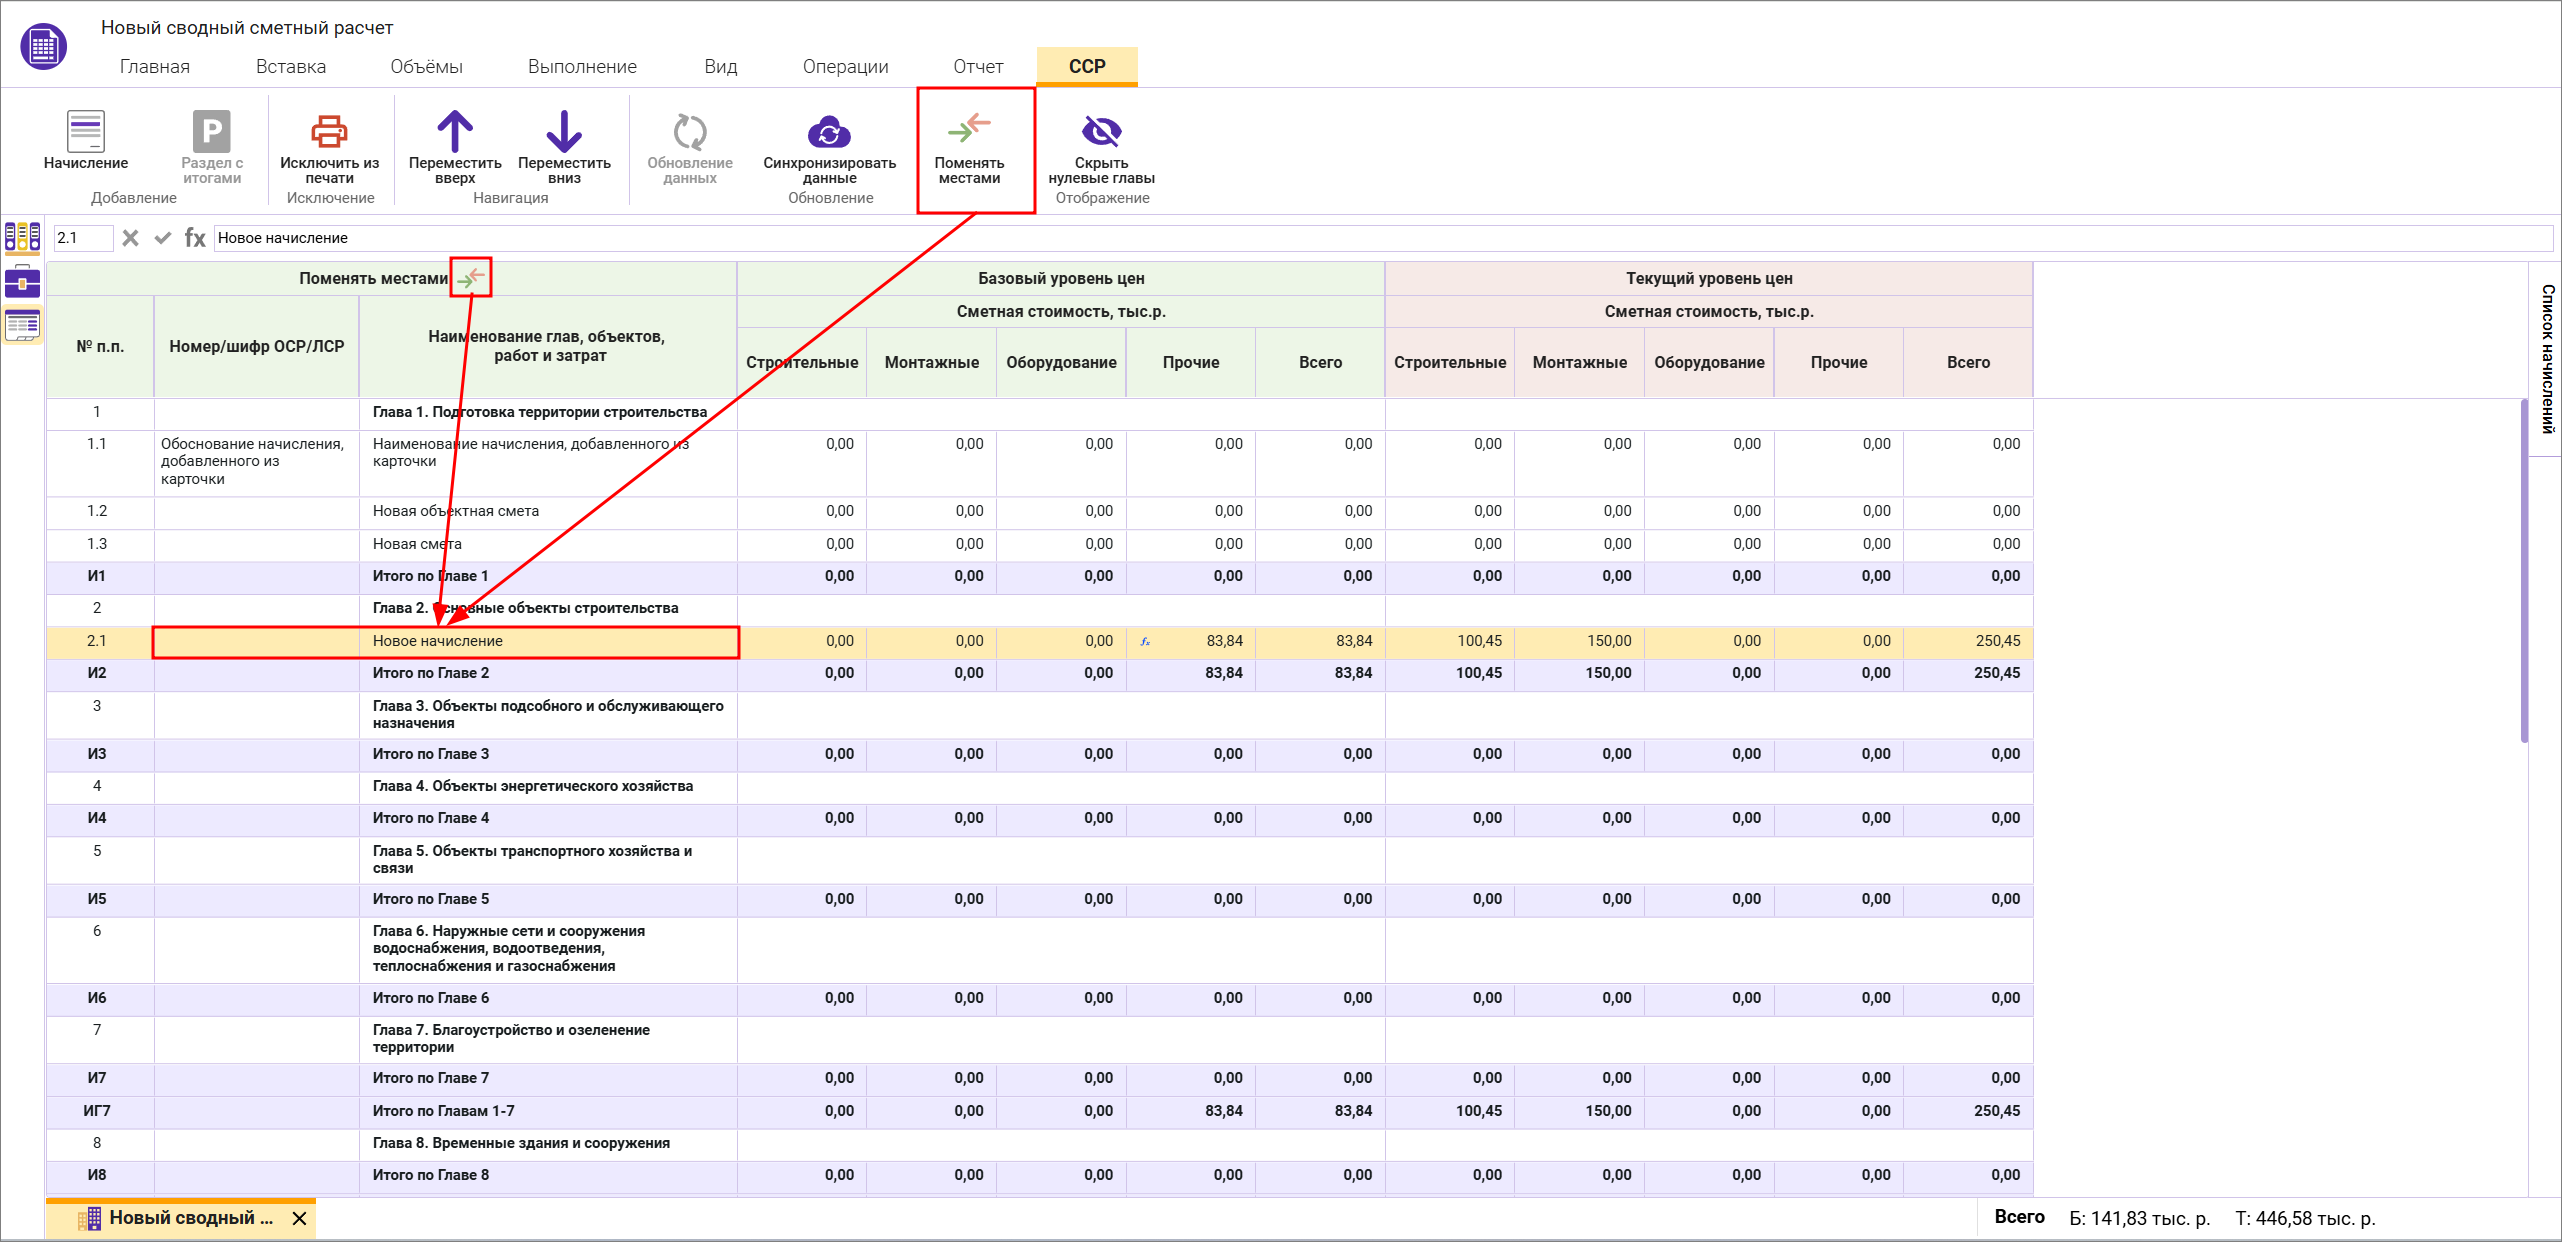This screenshot has height=1242, width=2562.
Task: Open the fx function button
Action: (x=195, y=238)
